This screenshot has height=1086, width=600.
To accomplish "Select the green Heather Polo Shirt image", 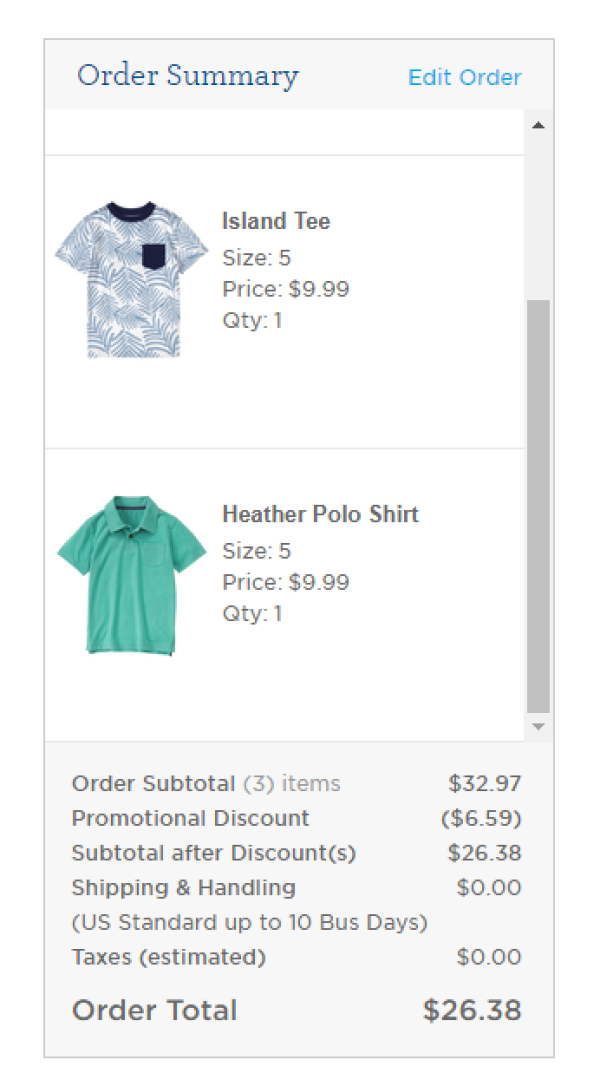I will click(x=132, y=575).
